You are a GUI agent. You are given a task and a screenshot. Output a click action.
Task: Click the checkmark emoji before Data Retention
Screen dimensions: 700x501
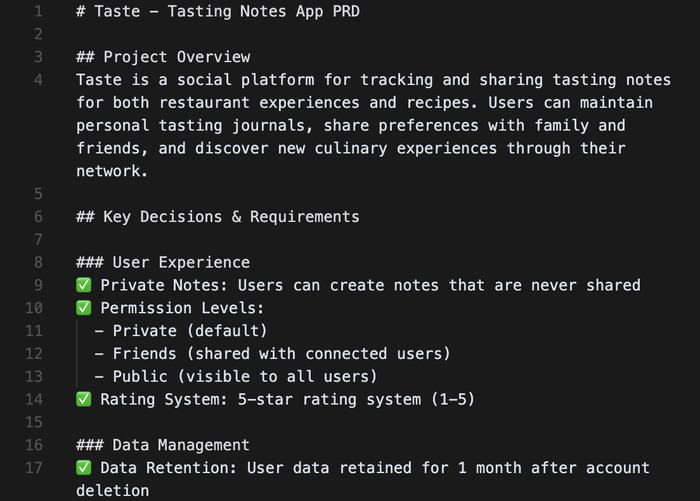pyautogui.click(x=84, y=468)
